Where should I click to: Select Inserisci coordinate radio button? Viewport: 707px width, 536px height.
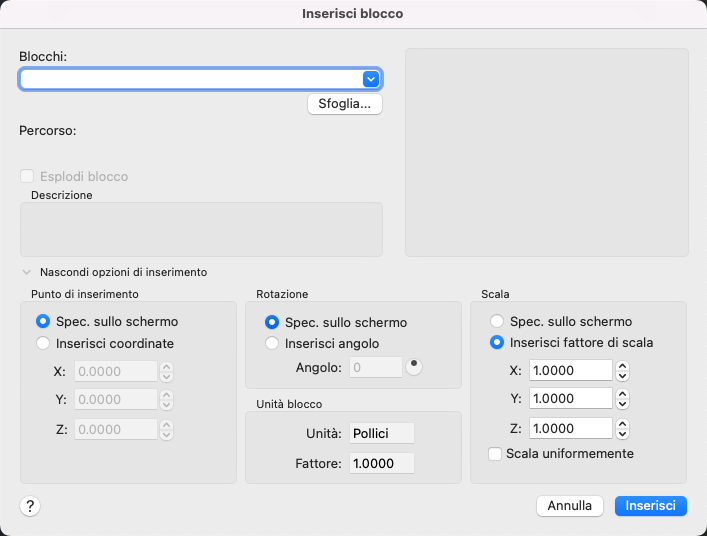pyautogui.click(x=43, y=343)
